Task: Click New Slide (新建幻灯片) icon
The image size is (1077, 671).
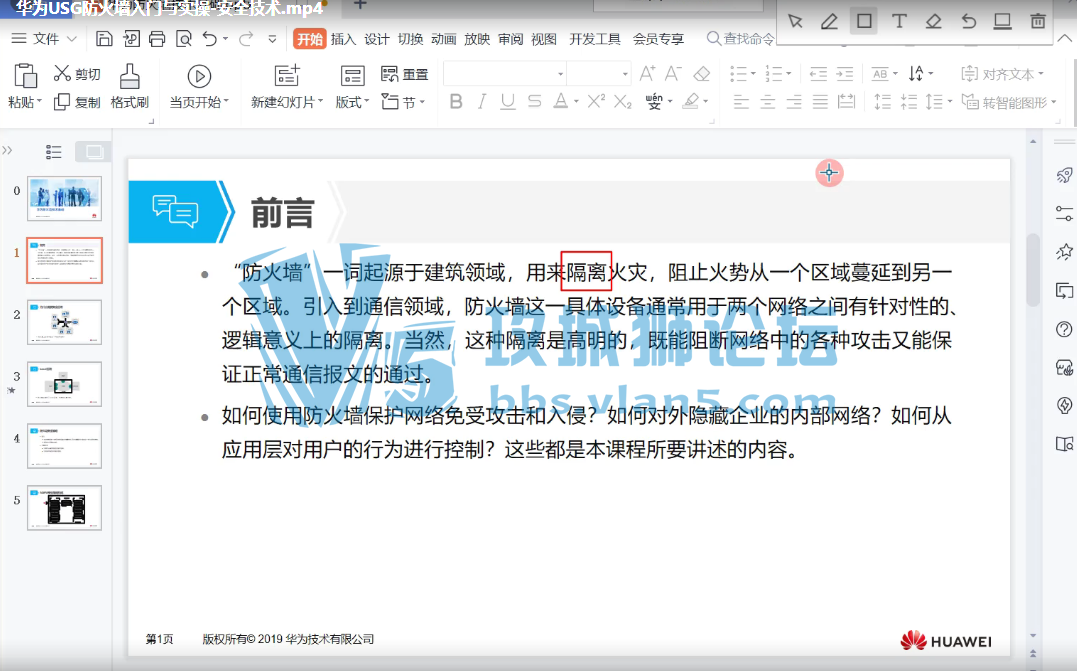Action: 287,76
